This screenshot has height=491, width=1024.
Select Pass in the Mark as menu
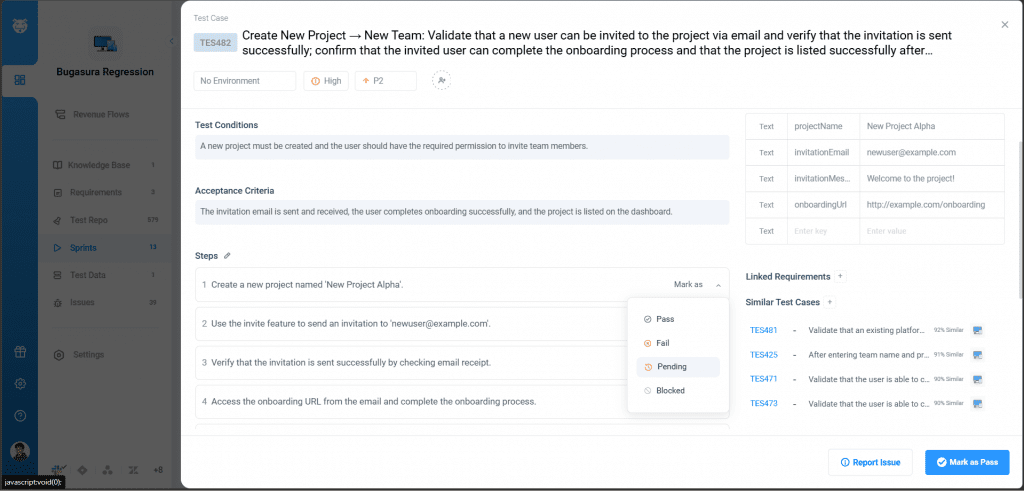[665, 319]
